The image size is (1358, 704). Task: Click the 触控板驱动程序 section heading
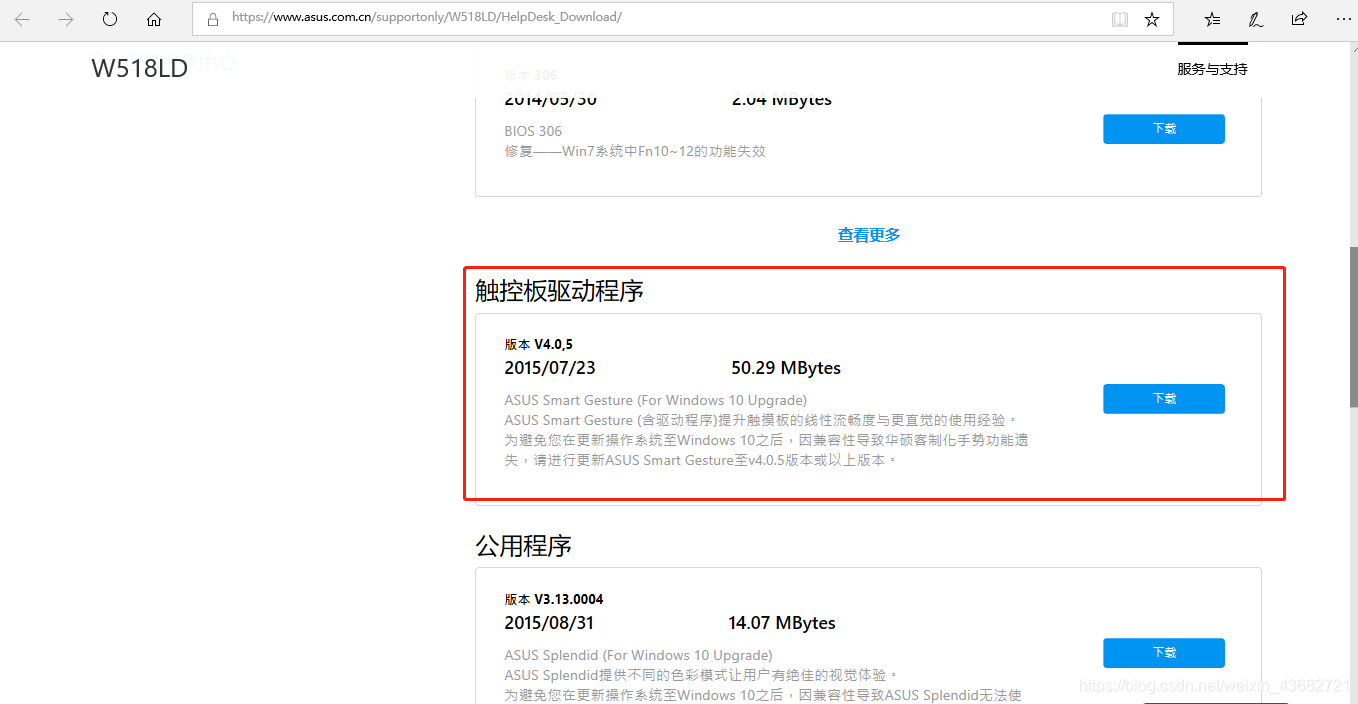[559, 291]
